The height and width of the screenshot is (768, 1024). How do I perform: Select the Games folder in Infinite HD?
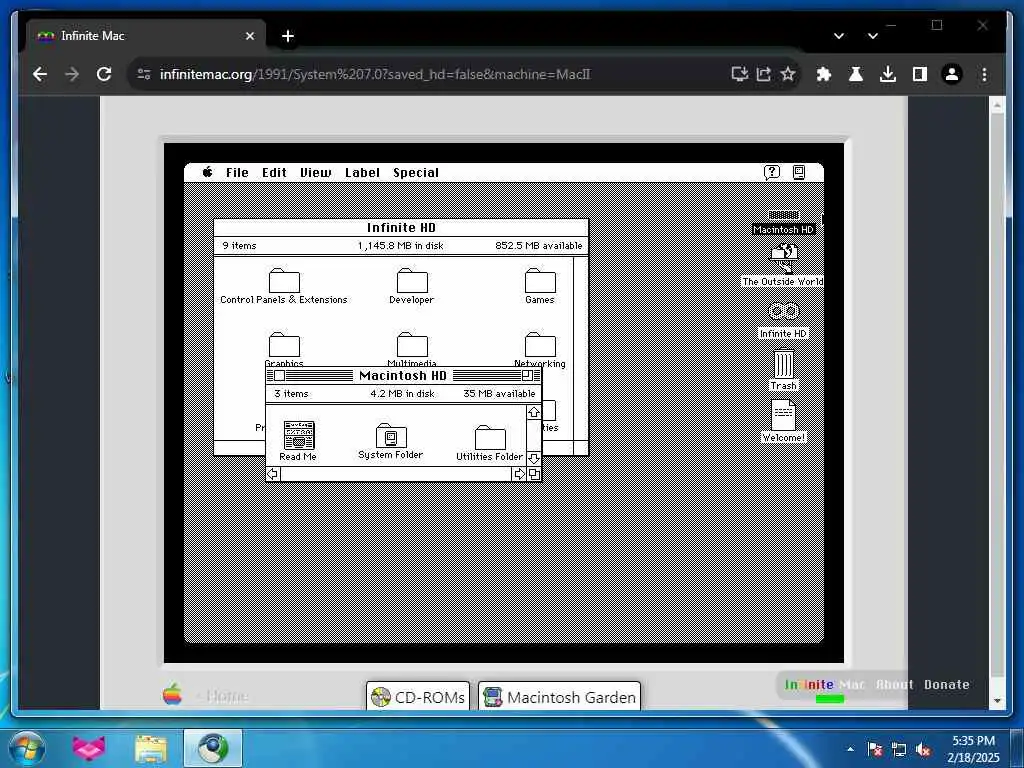[540, 287]
